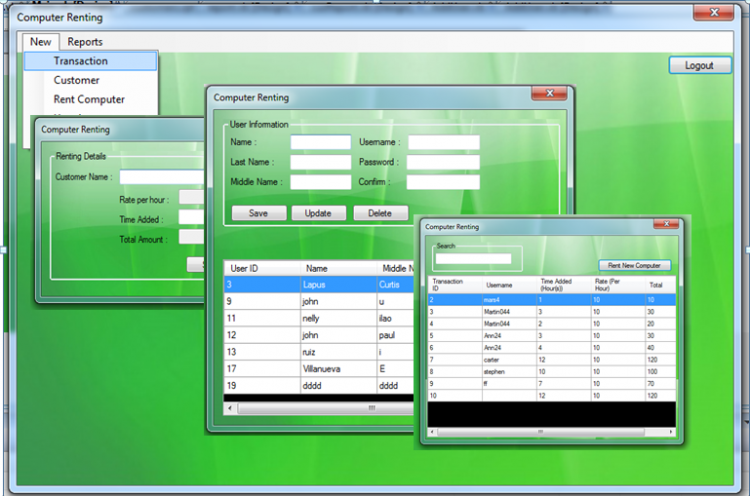Focus the Search field in transactions window
Screen dimensions: 750x496
tap(473, 259)
